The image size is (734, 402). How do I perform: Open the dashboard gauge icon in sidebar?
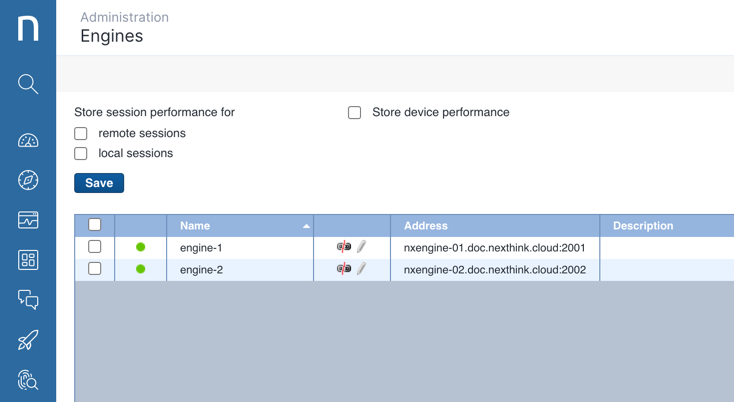28,141
